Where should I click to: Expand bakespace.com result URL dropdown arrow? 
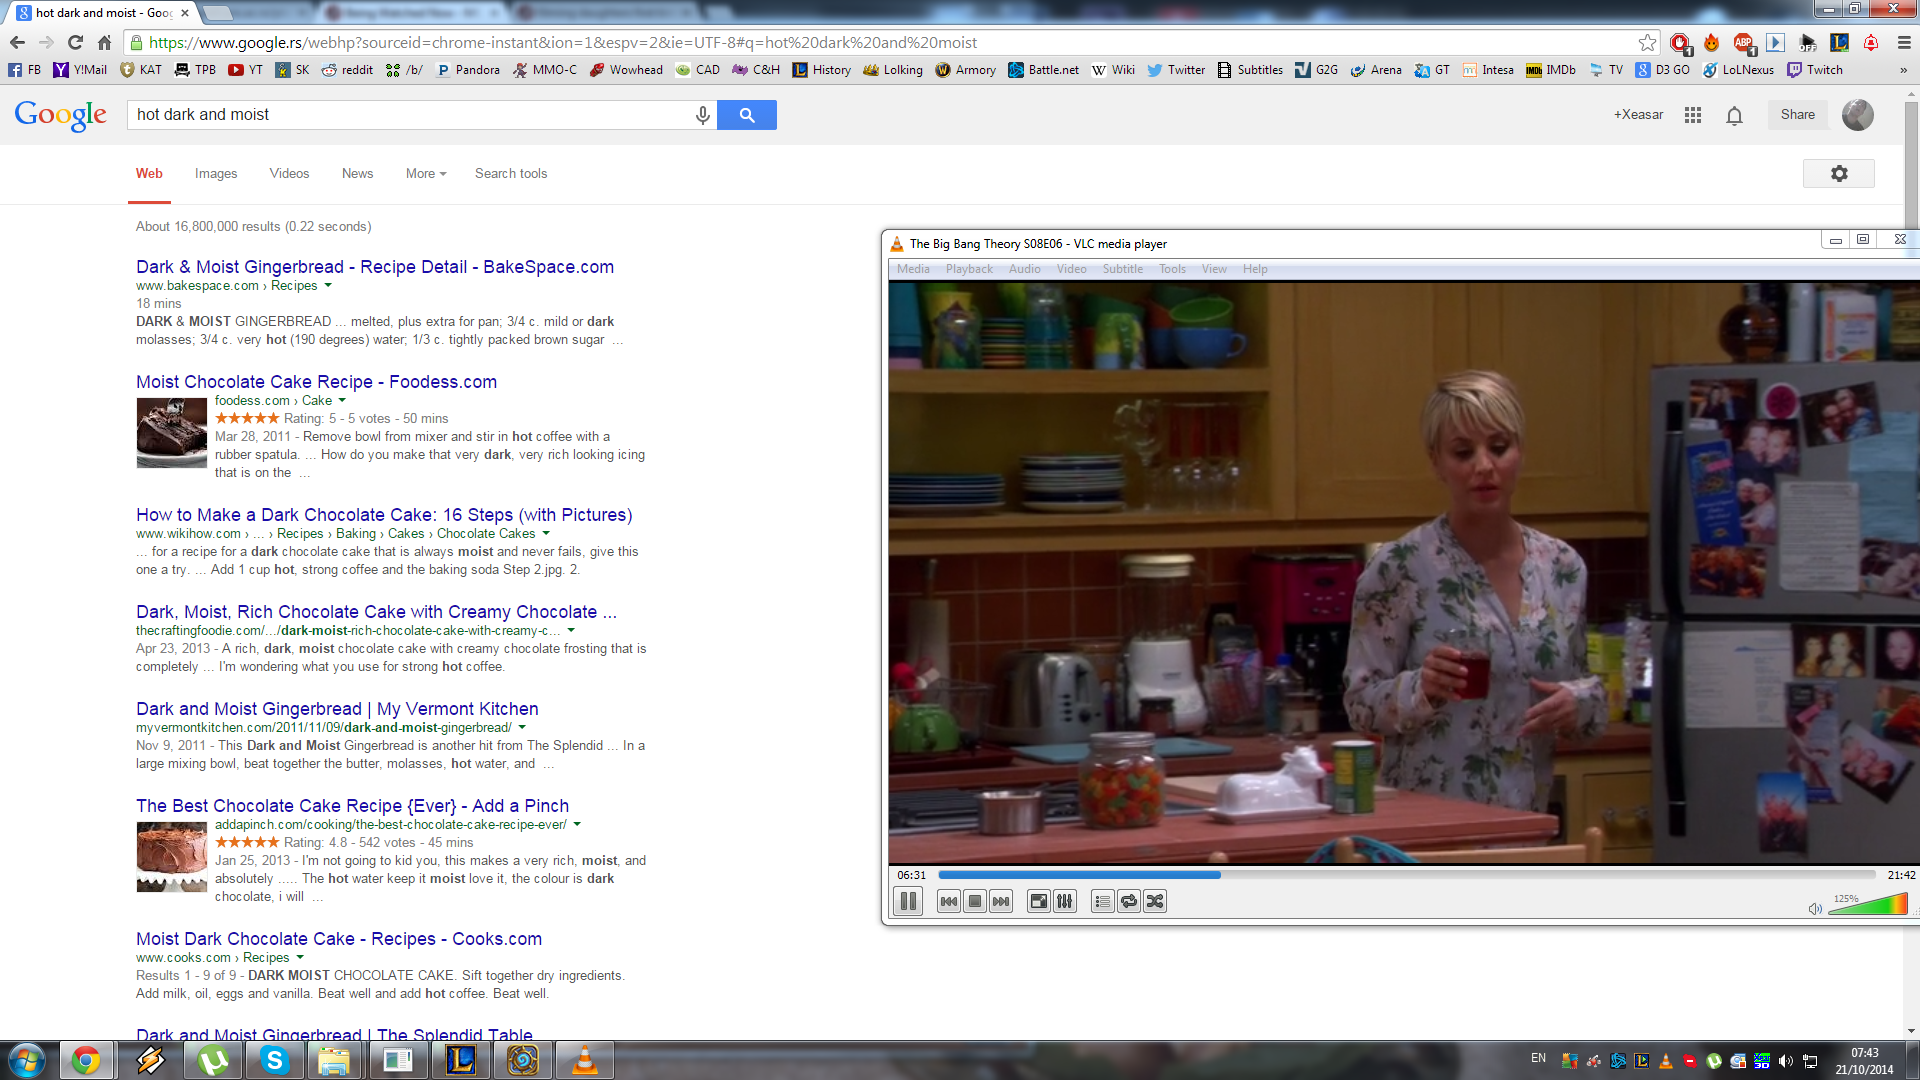click(328, 286)
